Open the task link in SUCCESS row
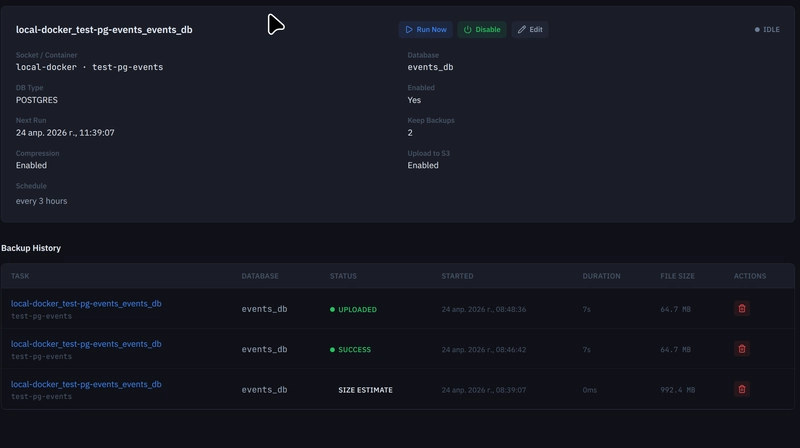This screenshot has height=448, width=800. click(x=86, y=344)
